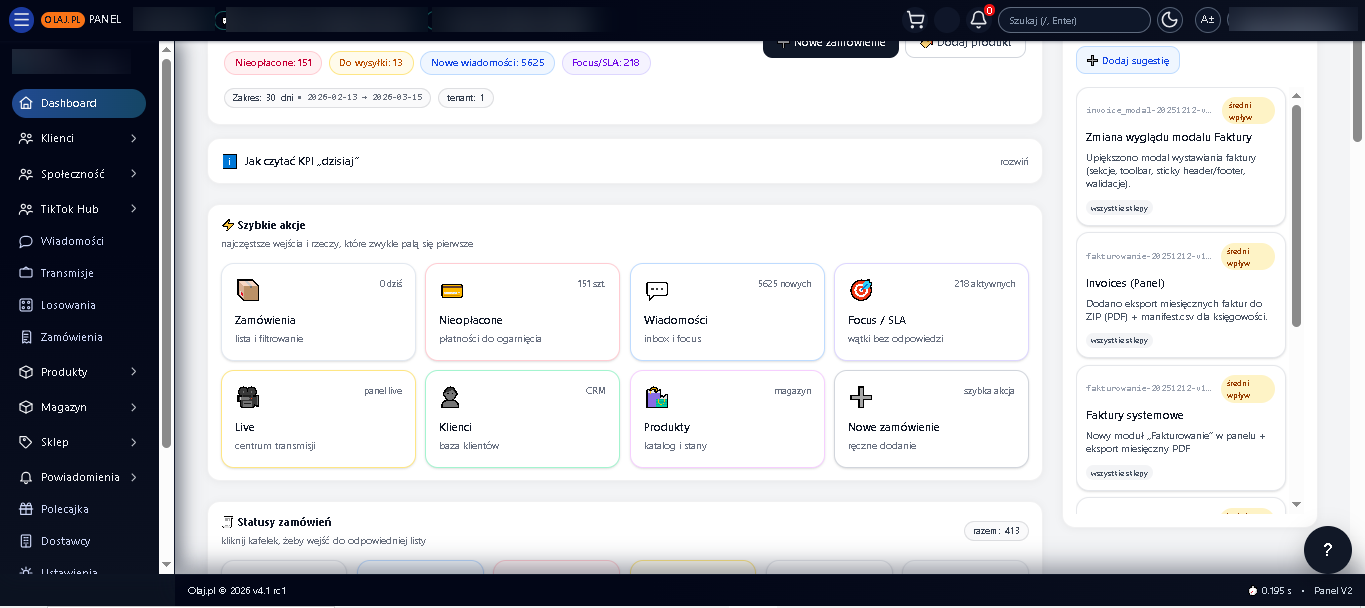The image size is (1365, 608).
Task: Click the Szukaj search input field
Action: 1074,20
